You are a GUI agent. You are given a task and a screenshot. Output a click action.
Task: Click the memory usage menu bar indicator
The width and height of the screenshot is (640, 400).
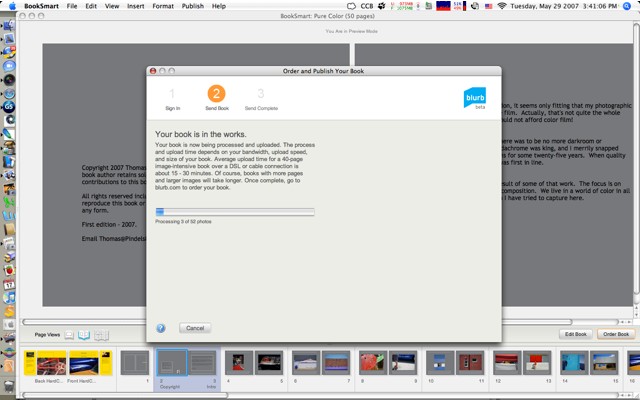(x=402, y=6)
